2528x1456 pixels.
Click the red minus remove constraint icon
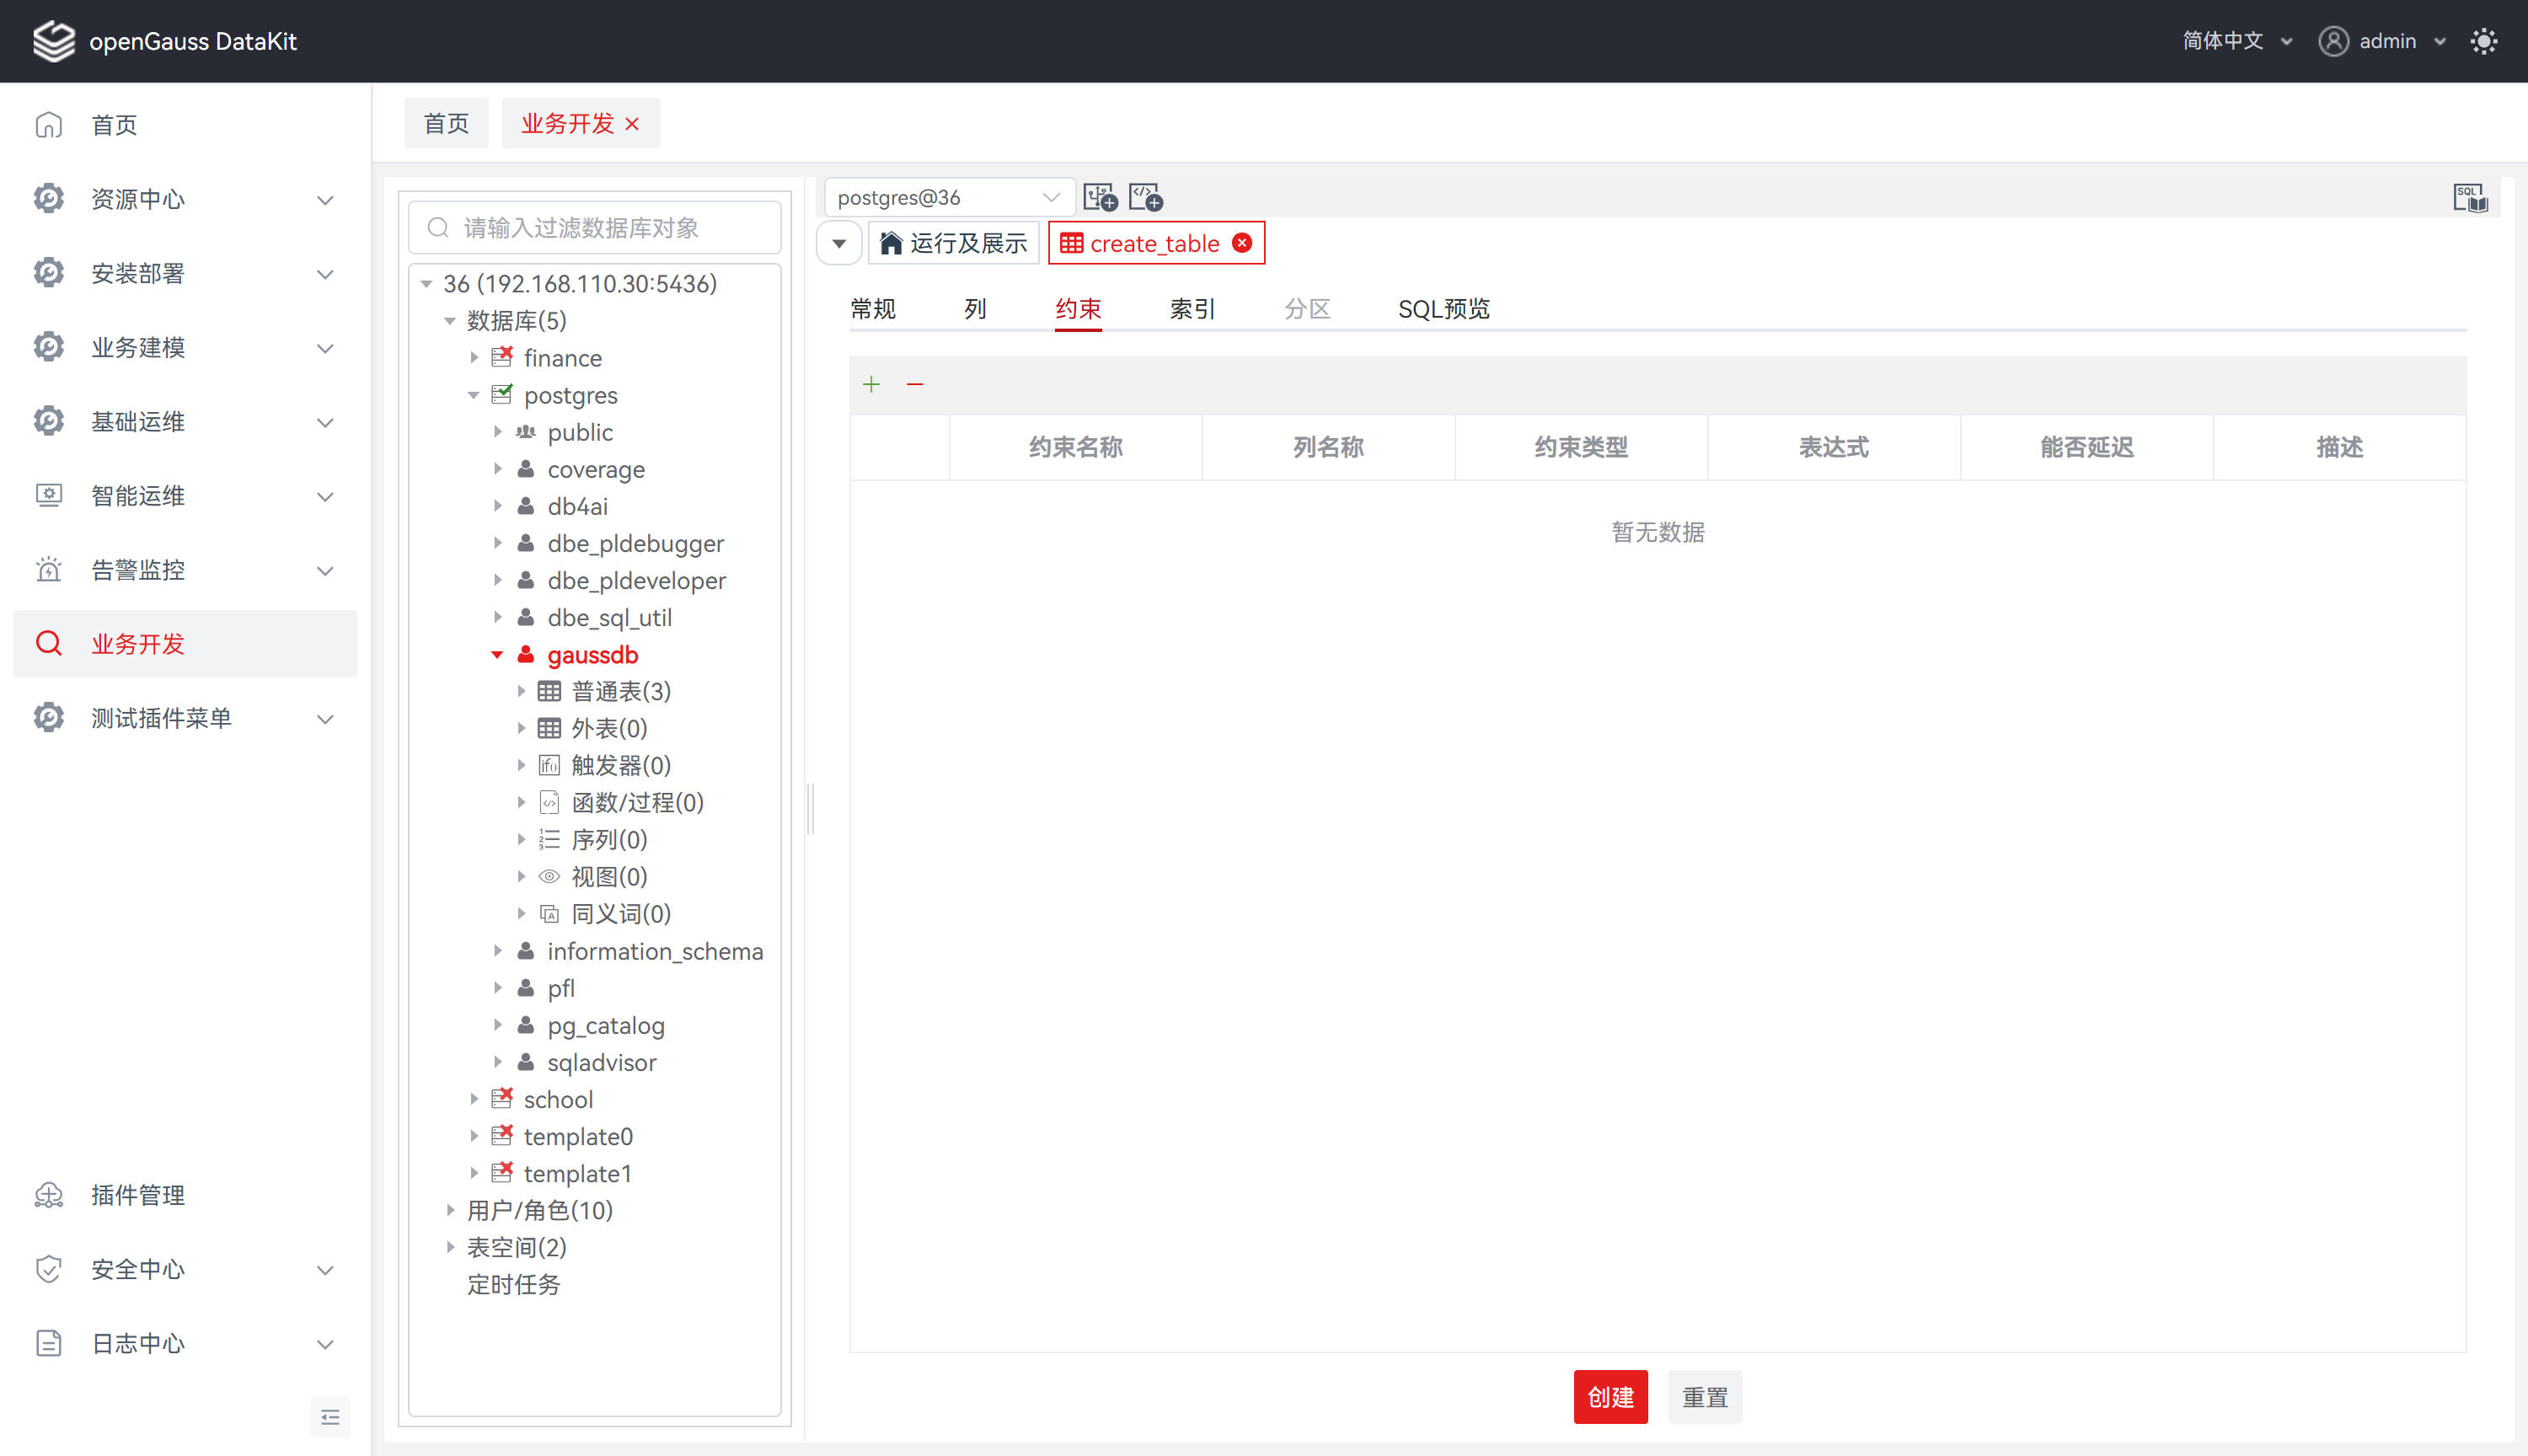pyautogui.click(x=914, y=384)
